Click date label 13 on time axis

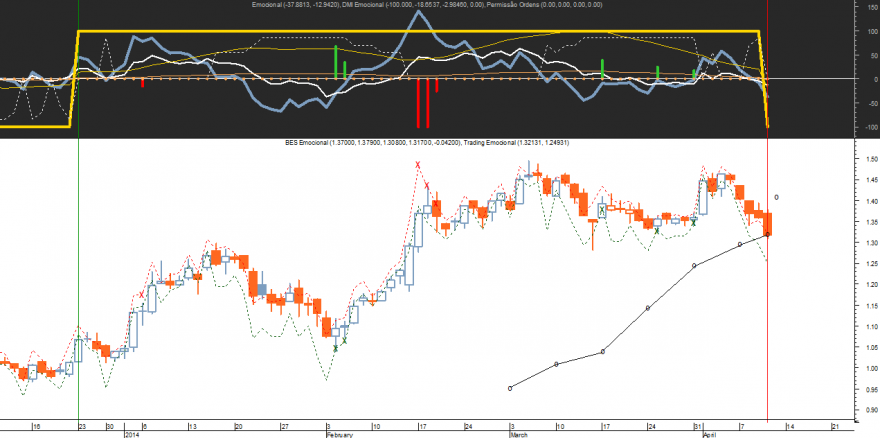192,426
